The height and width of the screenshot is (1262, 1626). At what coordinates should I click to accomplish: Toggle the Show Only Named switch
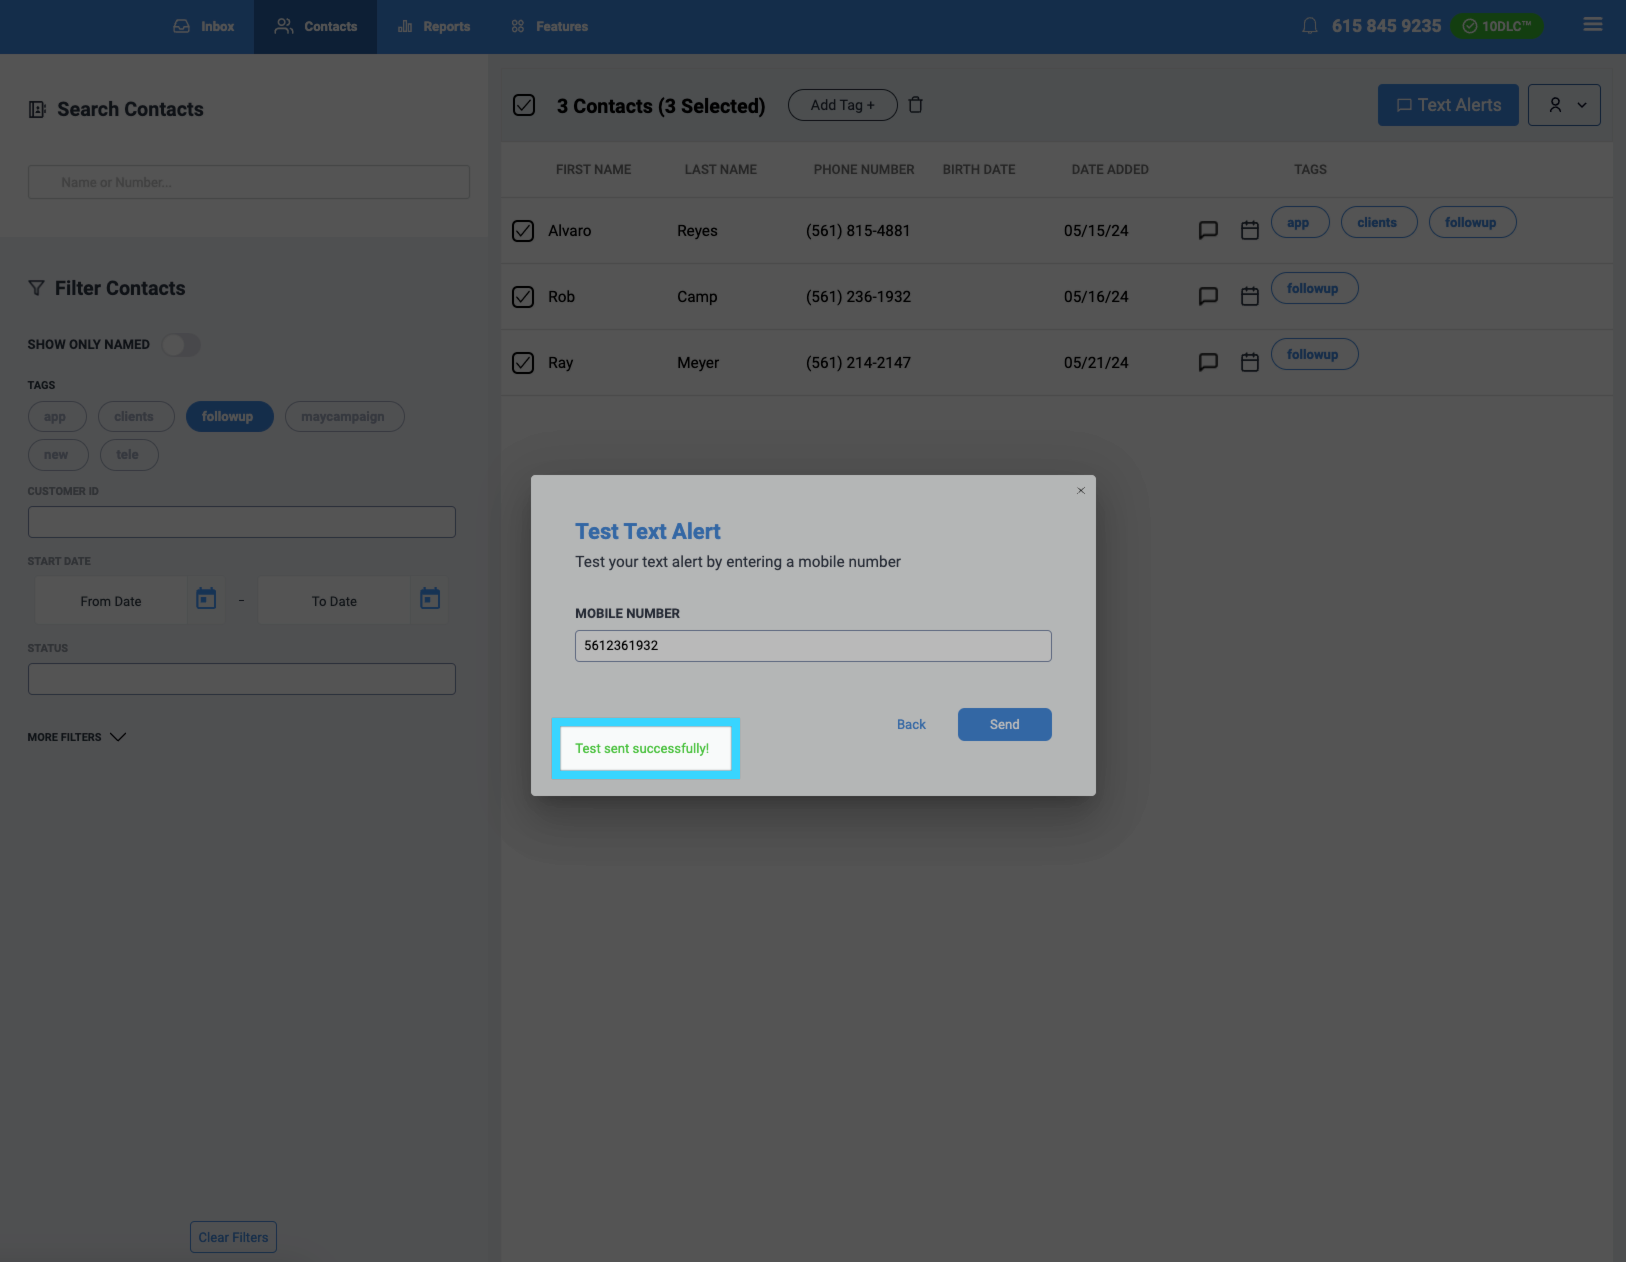coord(181,345)
